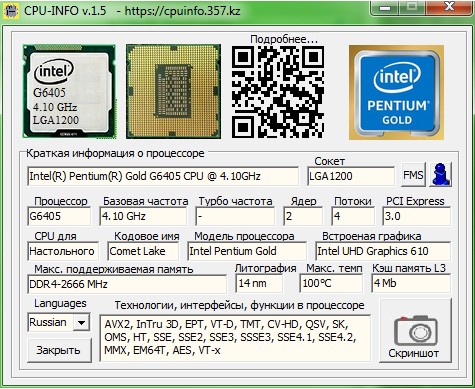475x389 pixels.
Task: Click the Макс. поддерживаемая память label
Action: 114,269
